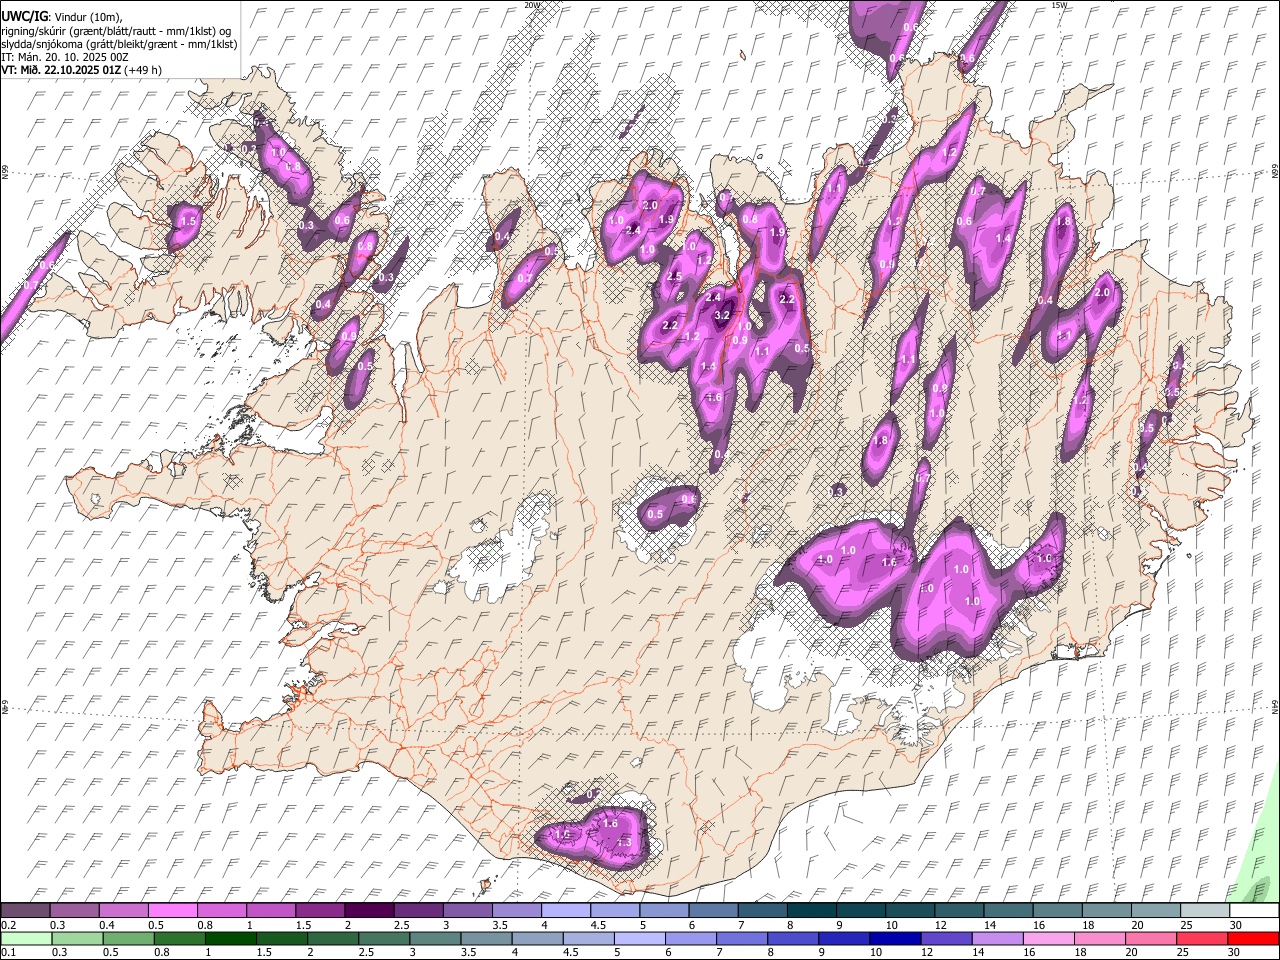Click the pale green 0.1 swatch in rain scale
The height and width of the screenshot is (960, 1280).
tap(26, 938)
